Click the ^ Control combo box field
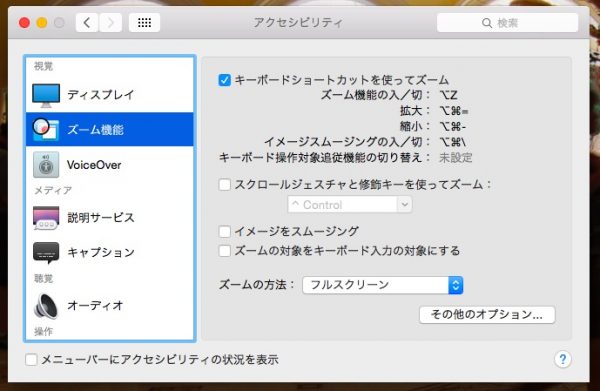This screenshot has height=391, width=600. (x=350, y=205)
